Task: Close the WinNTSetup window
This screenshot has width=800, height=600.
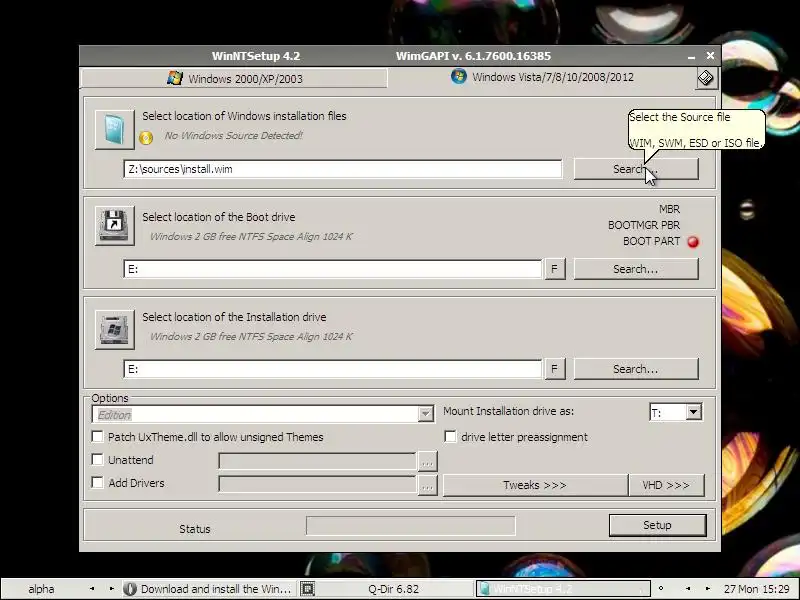Action: point(710,56)
